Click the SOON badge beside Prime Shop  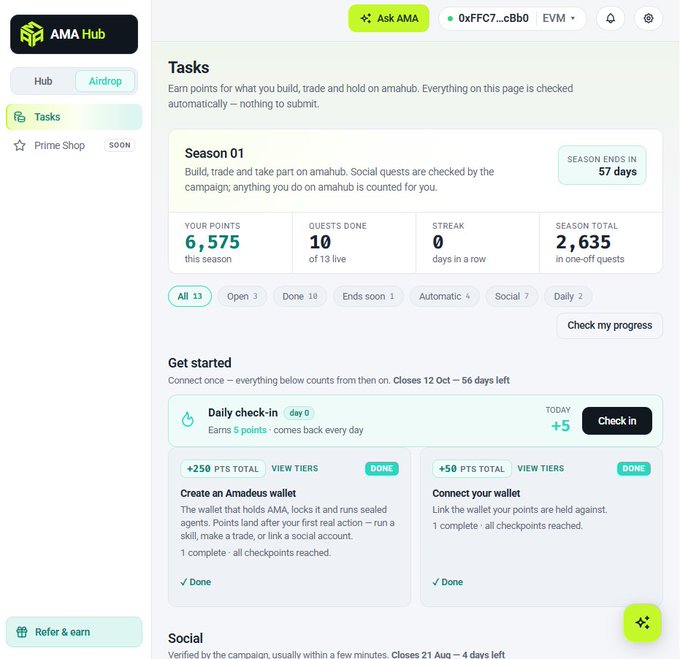click(x=120, y=145)
